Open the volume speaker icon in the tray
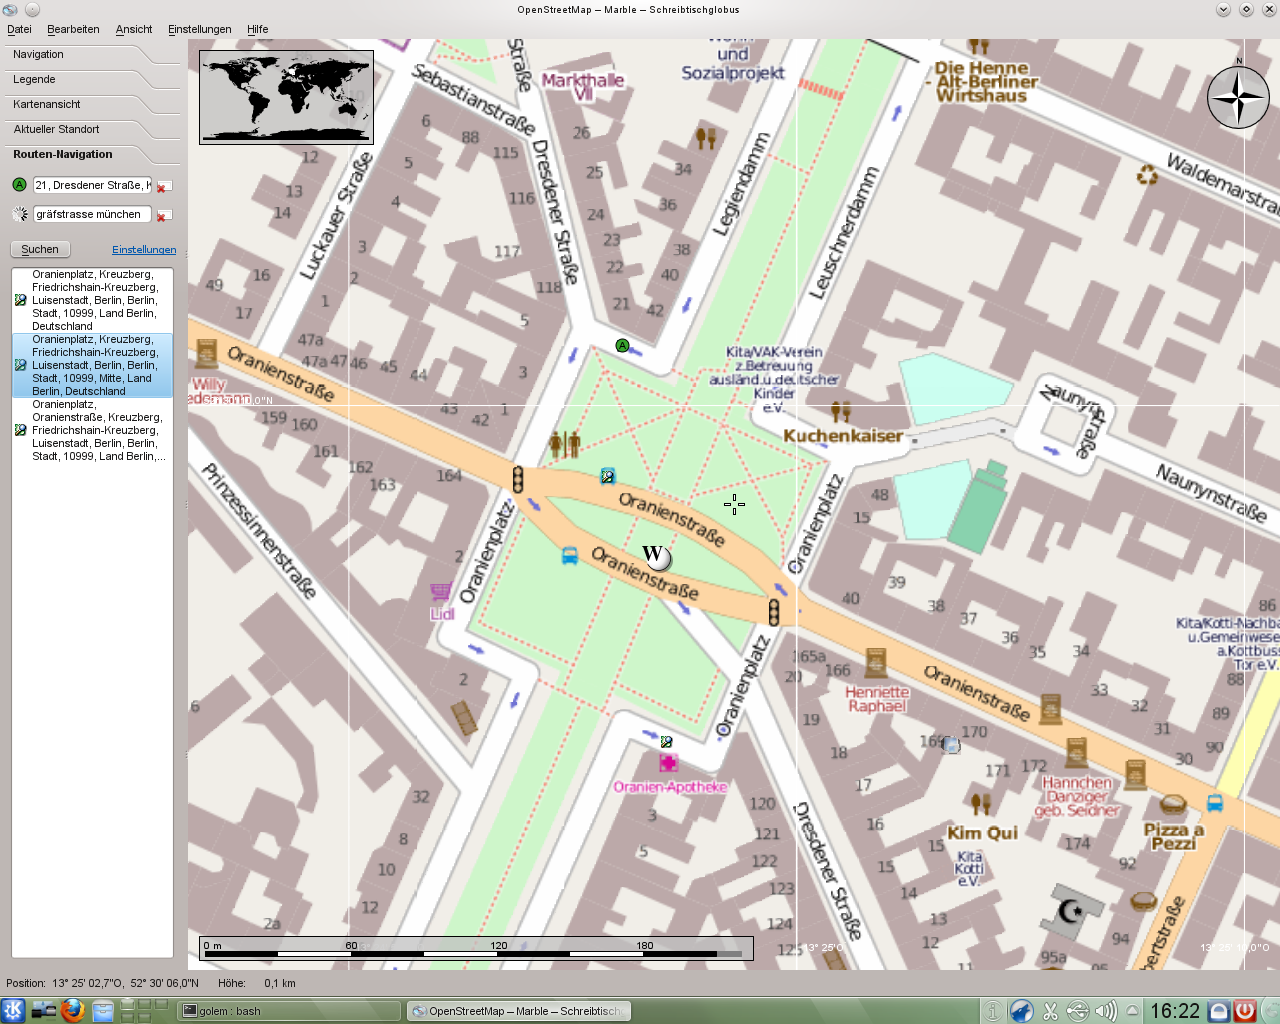1280x1024 pixels. [x=1104, y=1010]
